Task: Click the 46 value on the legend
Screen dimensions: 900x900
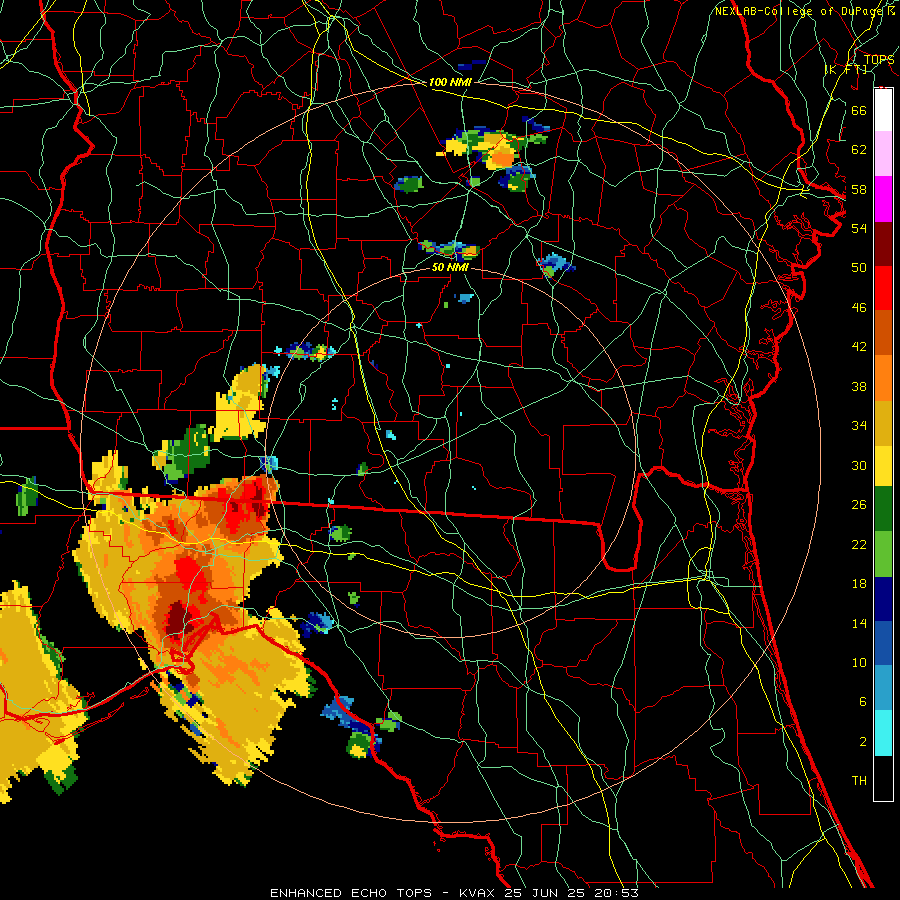Action: [859, 308]
